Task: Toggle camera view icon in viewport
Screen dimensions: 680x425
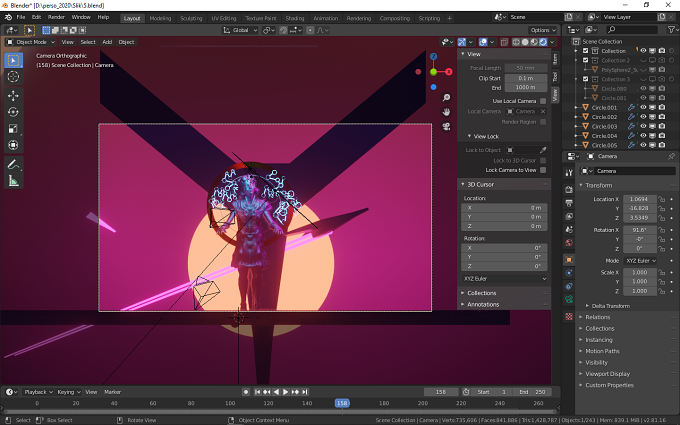Action: pos(446,126)
